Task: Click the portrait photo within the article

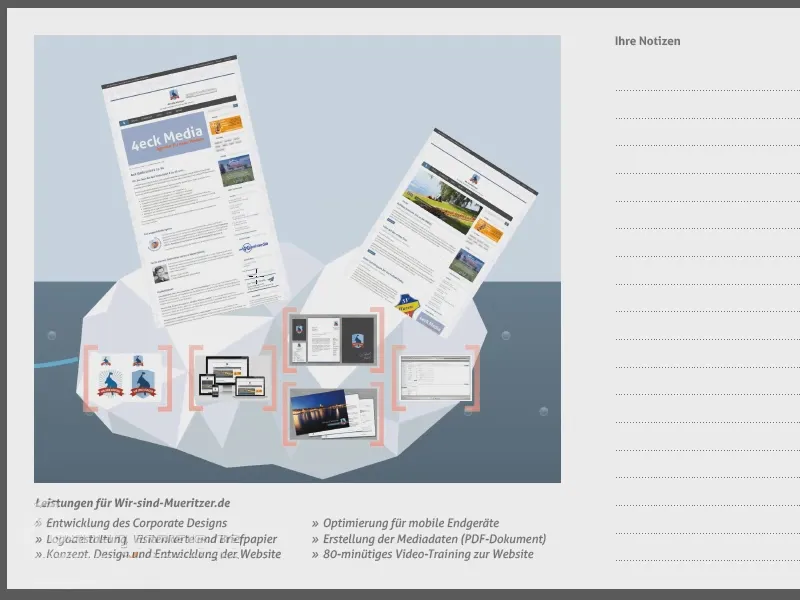Action: [x=159, y=272]
